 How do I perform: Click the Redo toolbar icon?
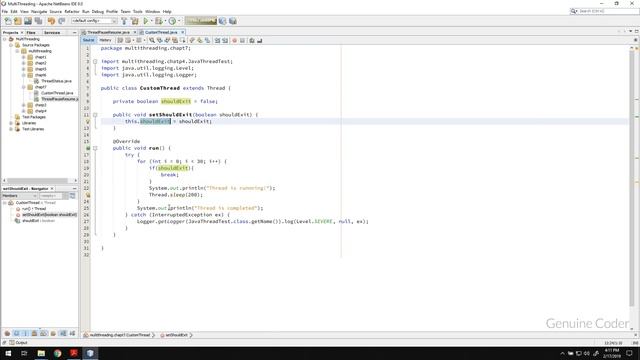[62, 21]
